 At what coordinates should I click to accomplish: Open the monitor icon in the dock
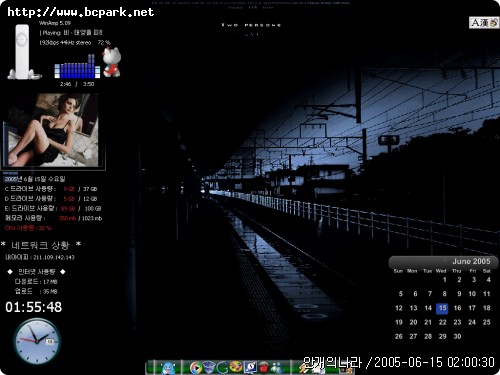250,367
